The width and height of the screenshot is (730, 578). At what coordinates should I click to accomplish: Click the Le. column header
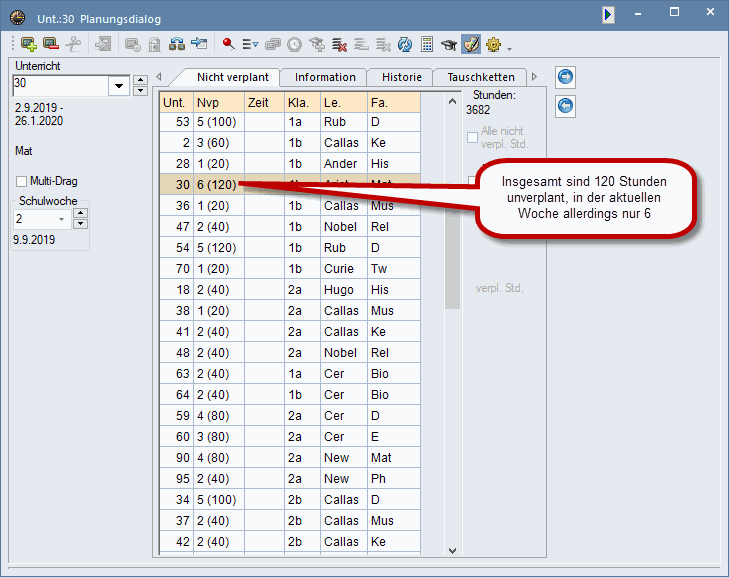point(344,102)
